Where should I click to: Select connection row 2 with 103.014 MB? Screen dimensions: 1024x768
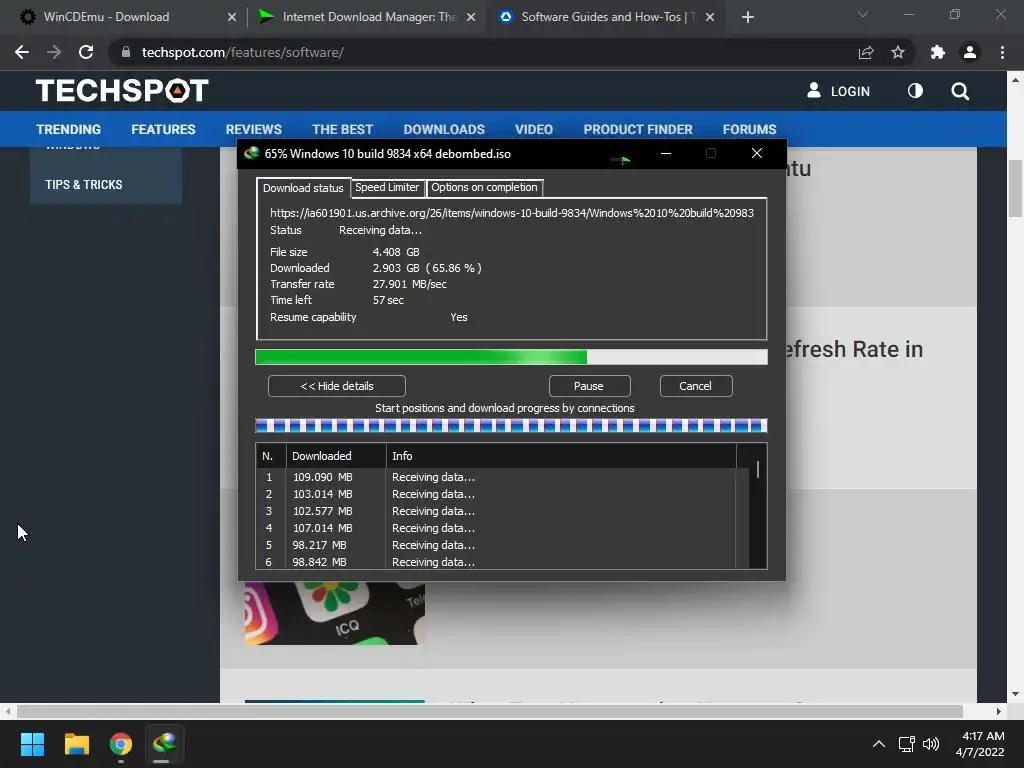tap(496, 494)
